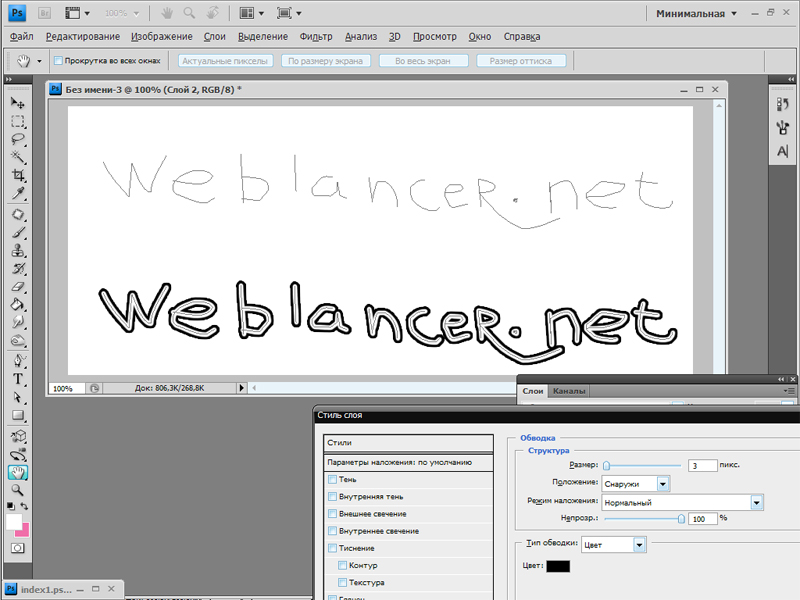
Task: Switch to the Слои tab
Action: coord(533,391)
